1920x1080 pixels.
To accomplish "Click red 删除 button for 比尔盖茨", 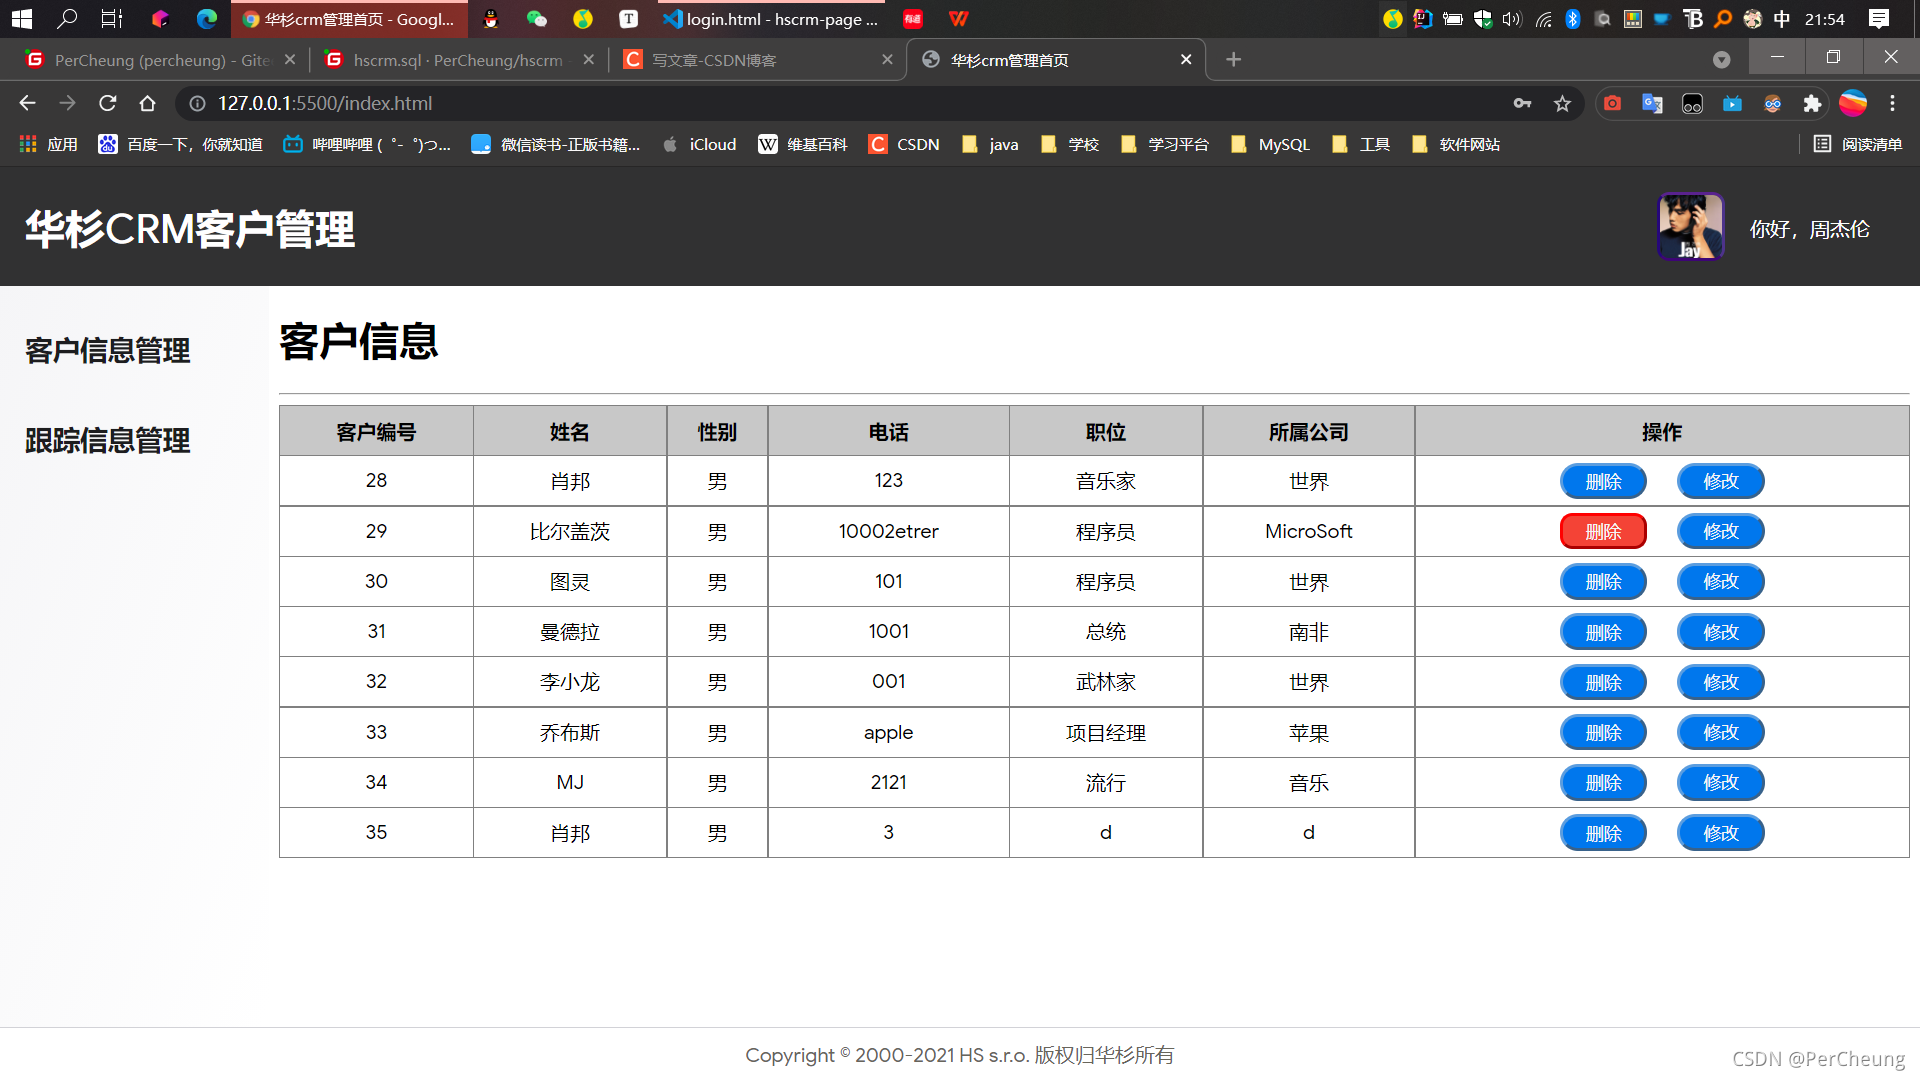I will coord(1603,532).
